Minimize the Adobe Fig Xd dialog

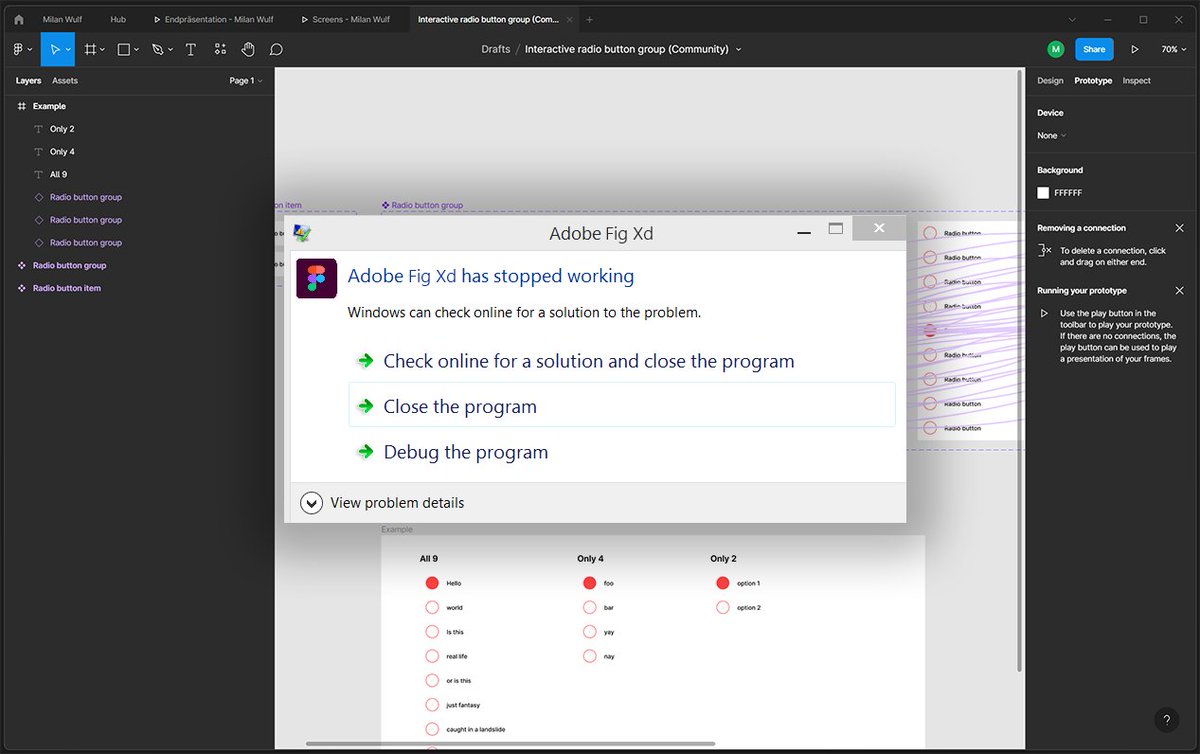point(804,233)
